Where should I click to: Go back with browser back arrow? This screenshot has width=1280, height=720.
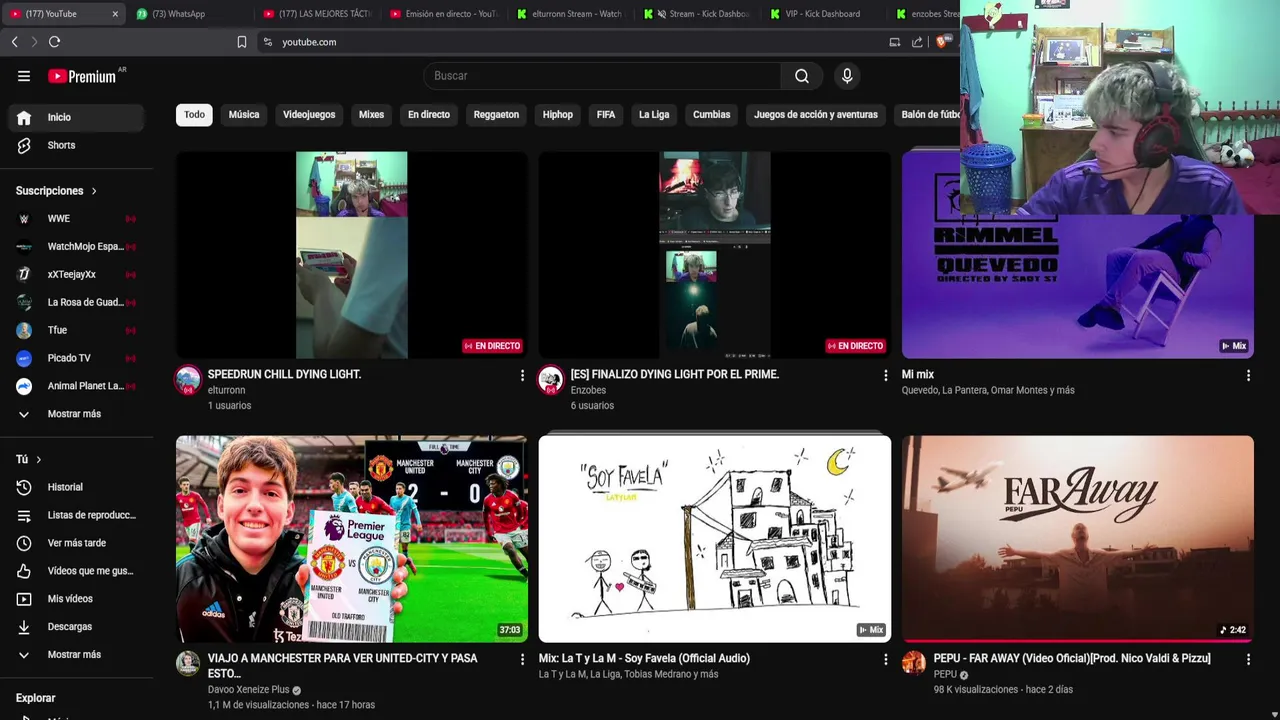click(14, 42)
